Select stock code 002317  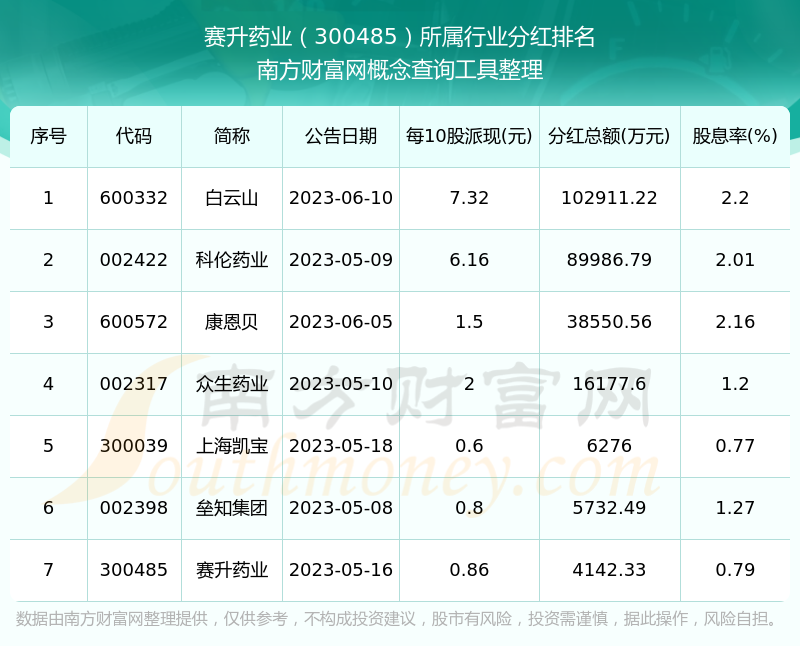[x=134, y=384]
